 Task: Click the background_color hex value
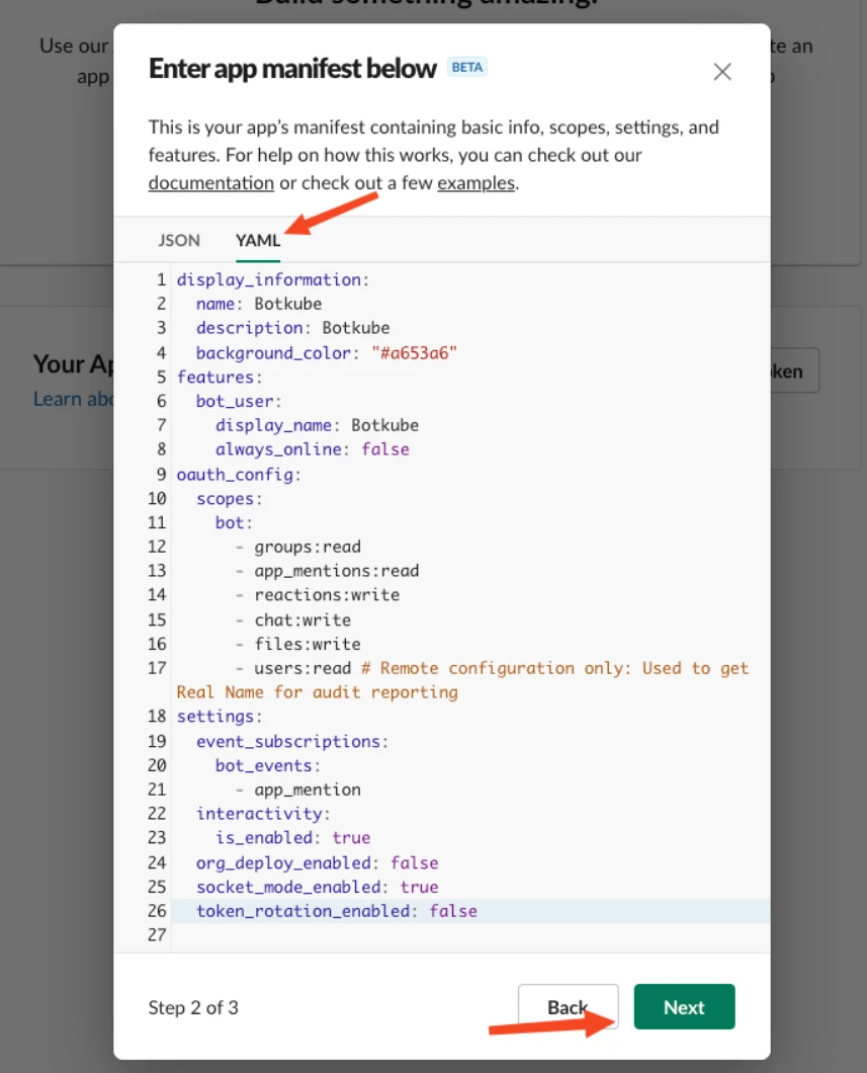pos(413,352)
